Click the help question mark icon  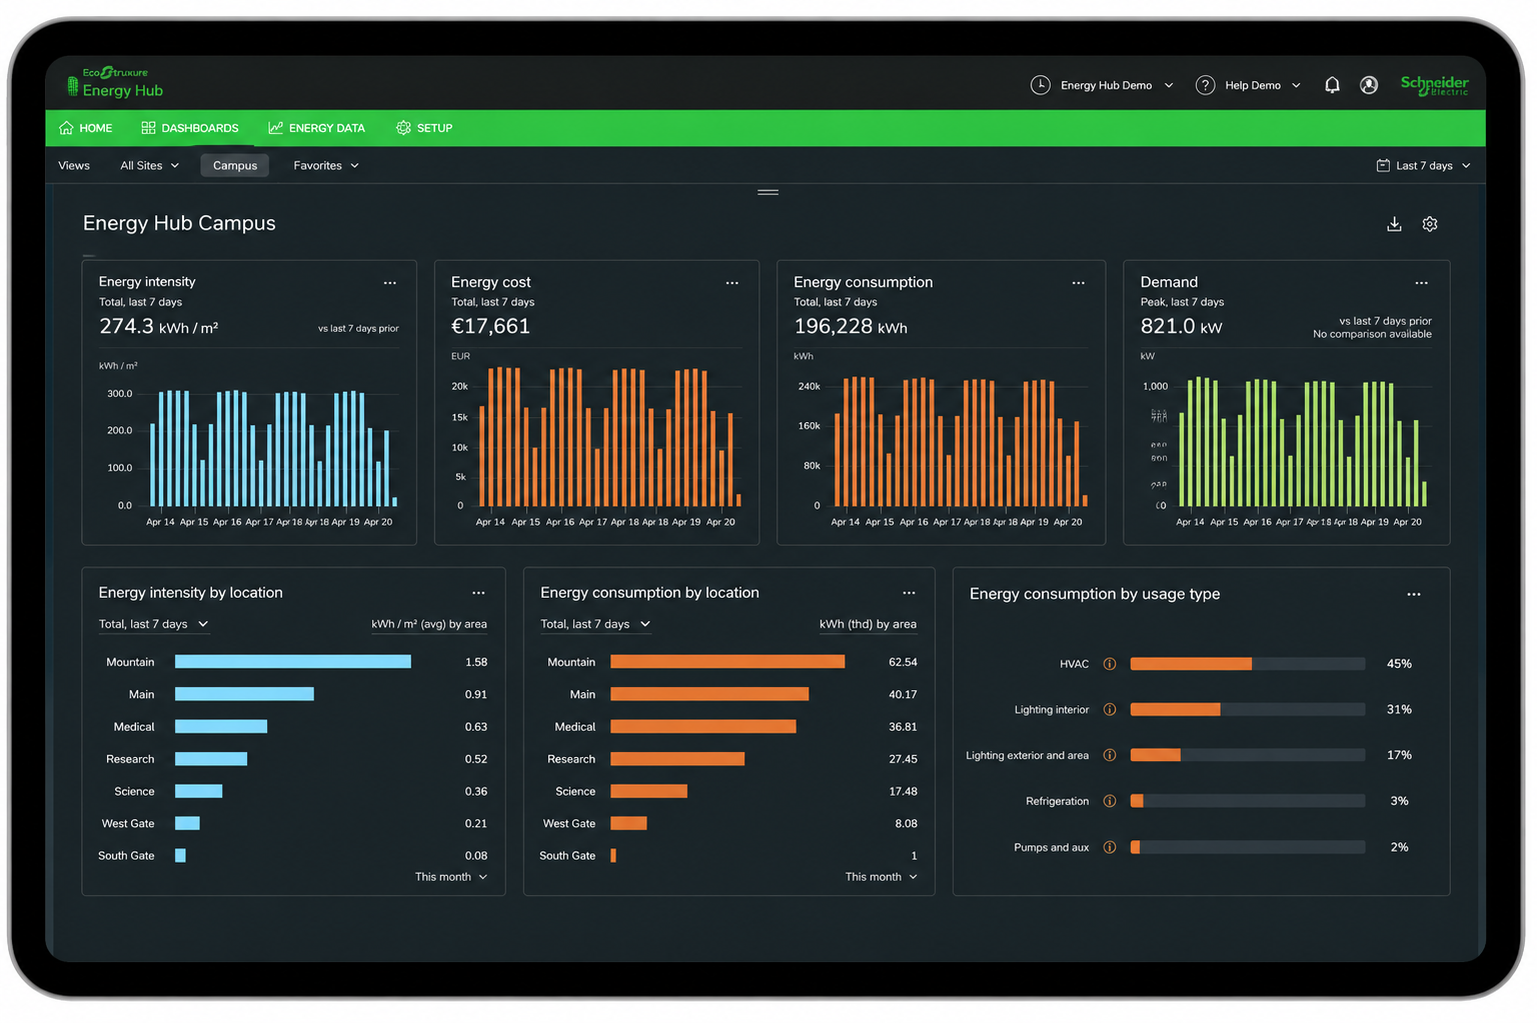(1205, 85)
